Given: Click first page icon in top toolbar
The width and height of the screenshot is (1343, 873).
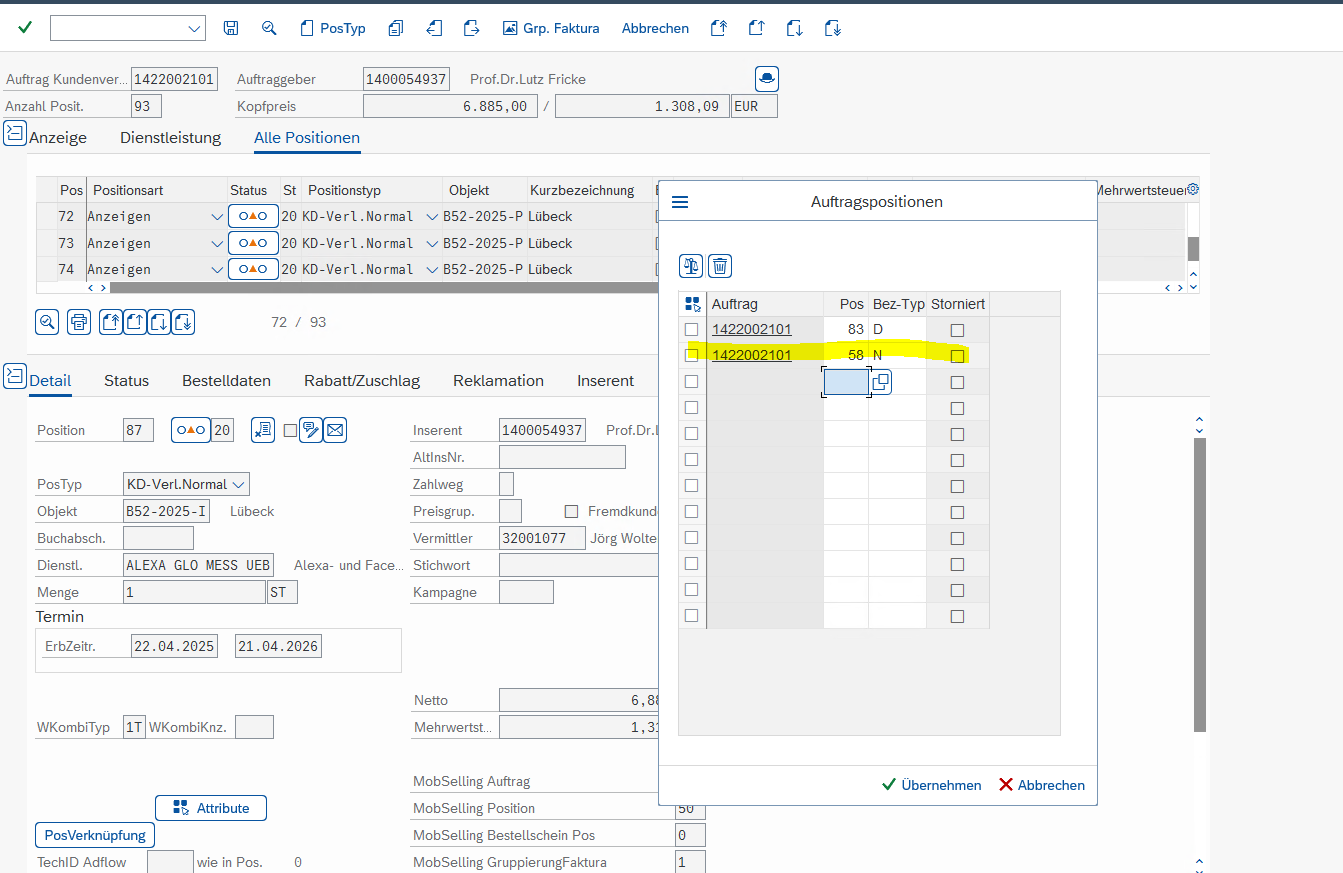Looking at the screenshot, I should (x=718, y=28).
